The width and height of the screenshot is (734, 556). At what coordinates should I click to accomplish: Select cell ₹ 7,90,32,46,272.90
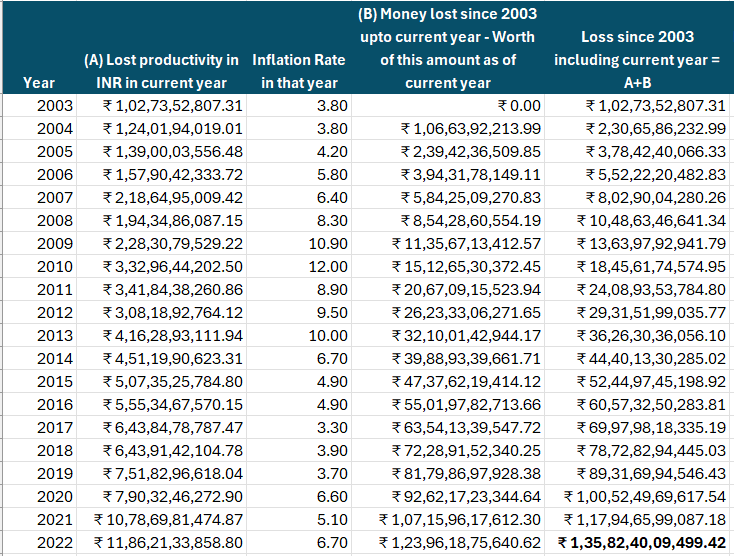click(161, 497)
